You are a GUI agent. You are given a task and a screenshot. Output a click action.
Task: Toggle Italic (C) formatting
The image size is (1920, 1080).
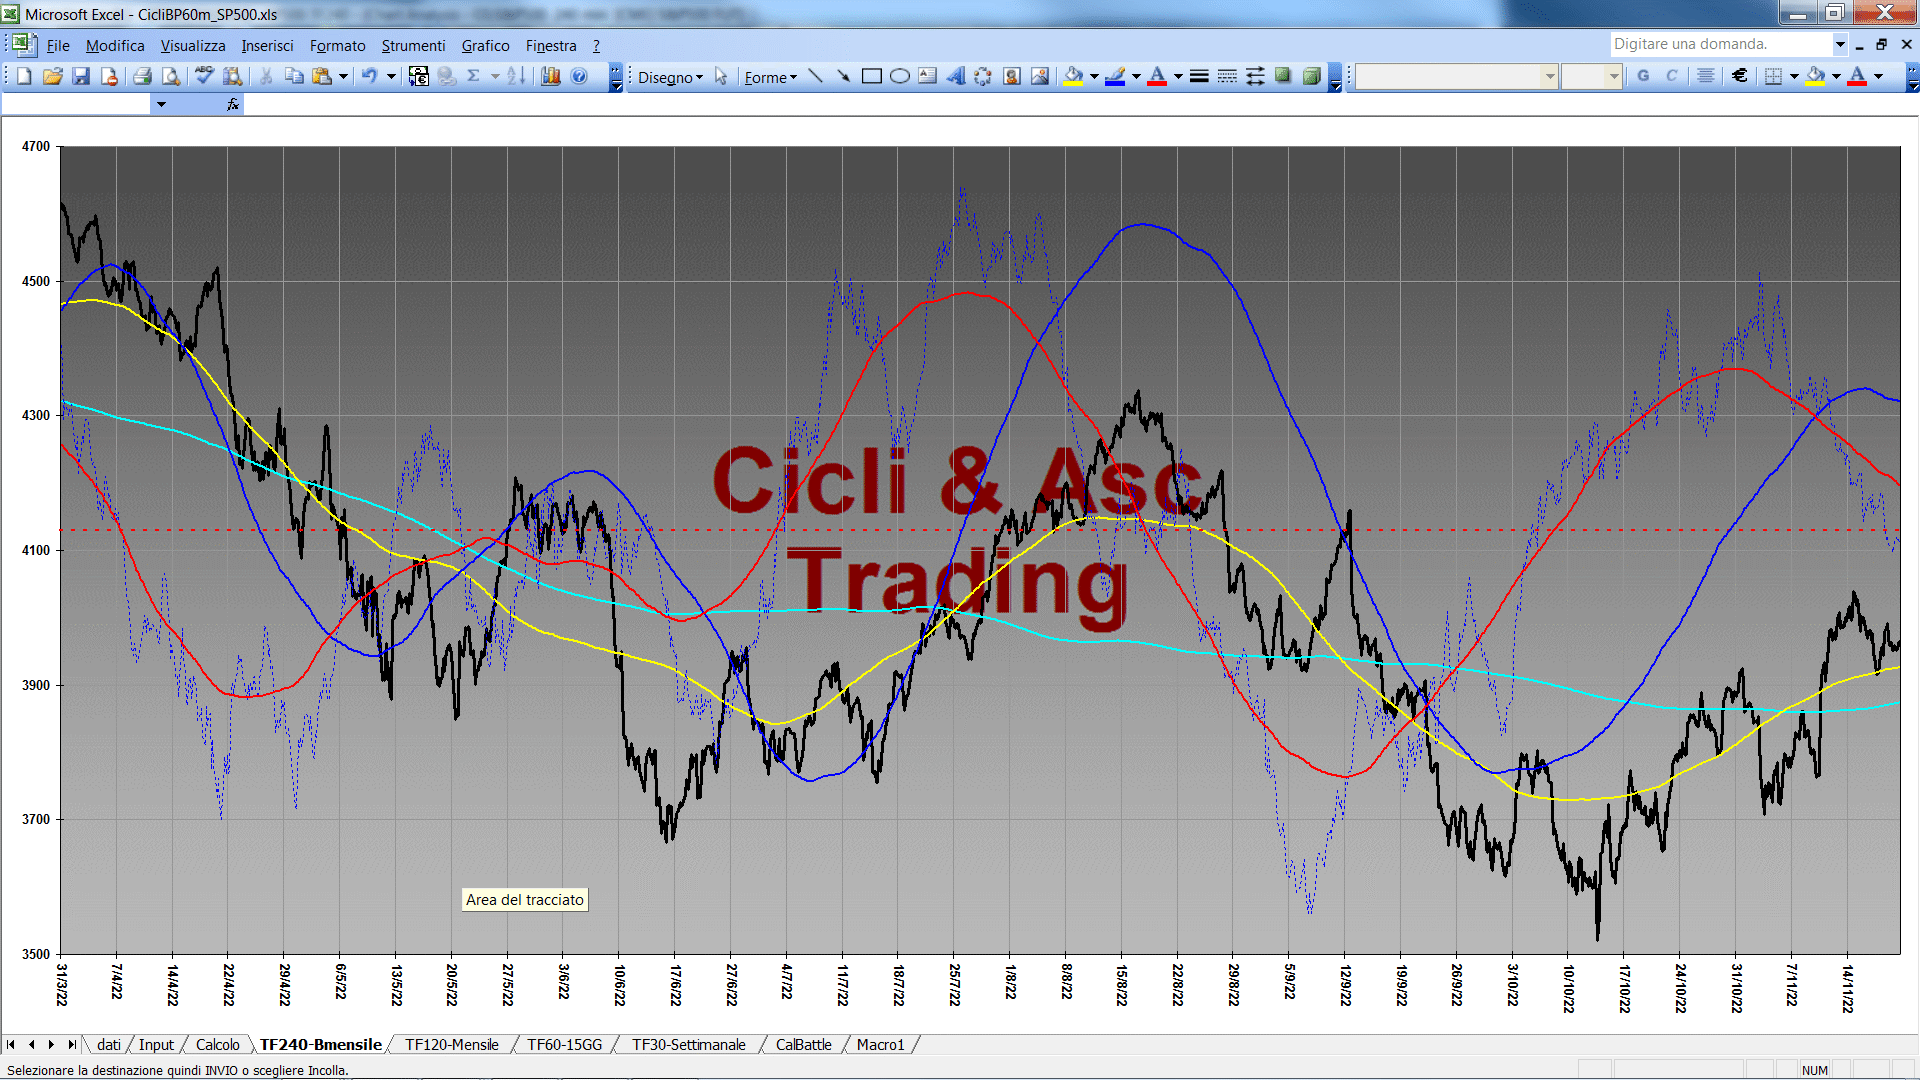coord(1671,76)
